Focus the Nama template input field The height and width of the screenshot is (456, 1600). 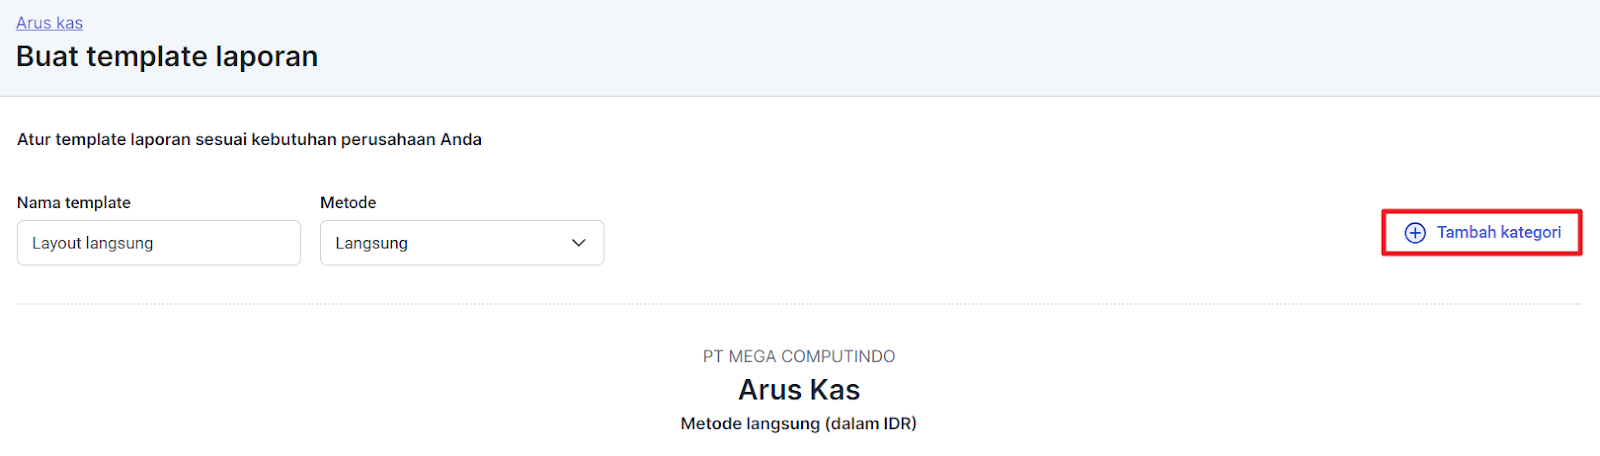tap(159, 243)
